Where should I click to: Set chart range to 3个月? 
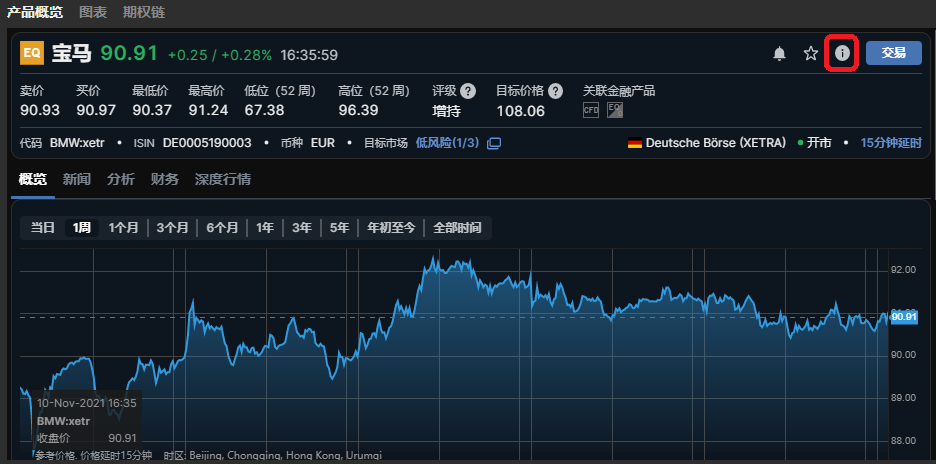(x=173, y=228)
